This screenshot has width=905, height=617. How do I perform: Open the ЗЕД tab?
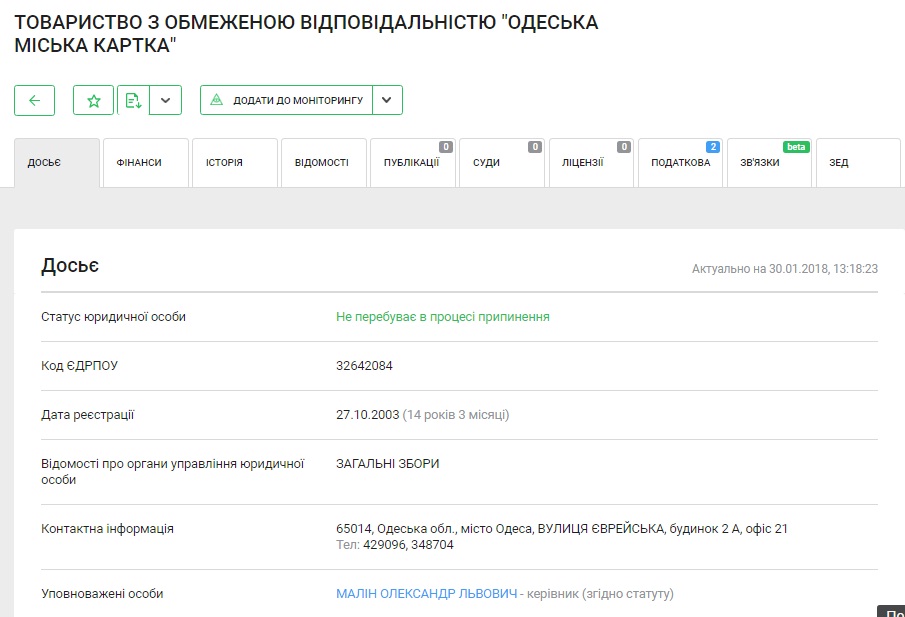(x=858, y=163)
